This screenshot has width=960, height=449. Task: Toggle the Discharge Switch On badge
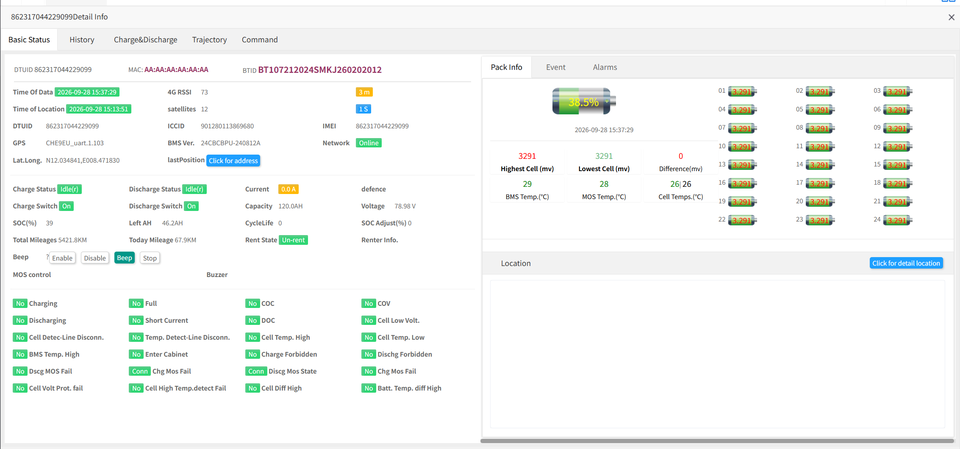(192, 206)
